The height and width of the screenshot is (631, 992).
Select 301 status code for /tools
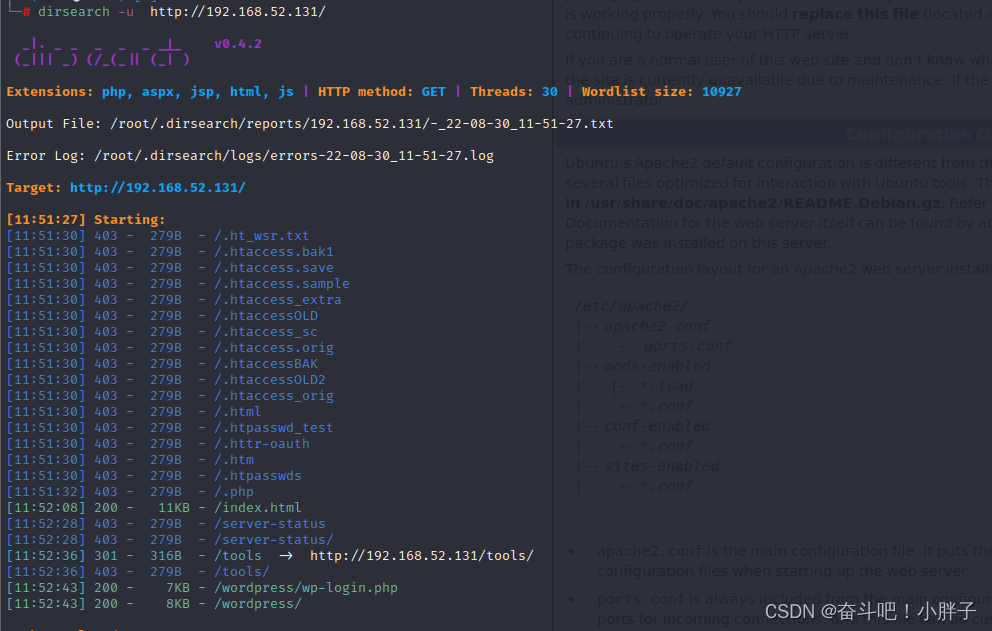[106, 556]
